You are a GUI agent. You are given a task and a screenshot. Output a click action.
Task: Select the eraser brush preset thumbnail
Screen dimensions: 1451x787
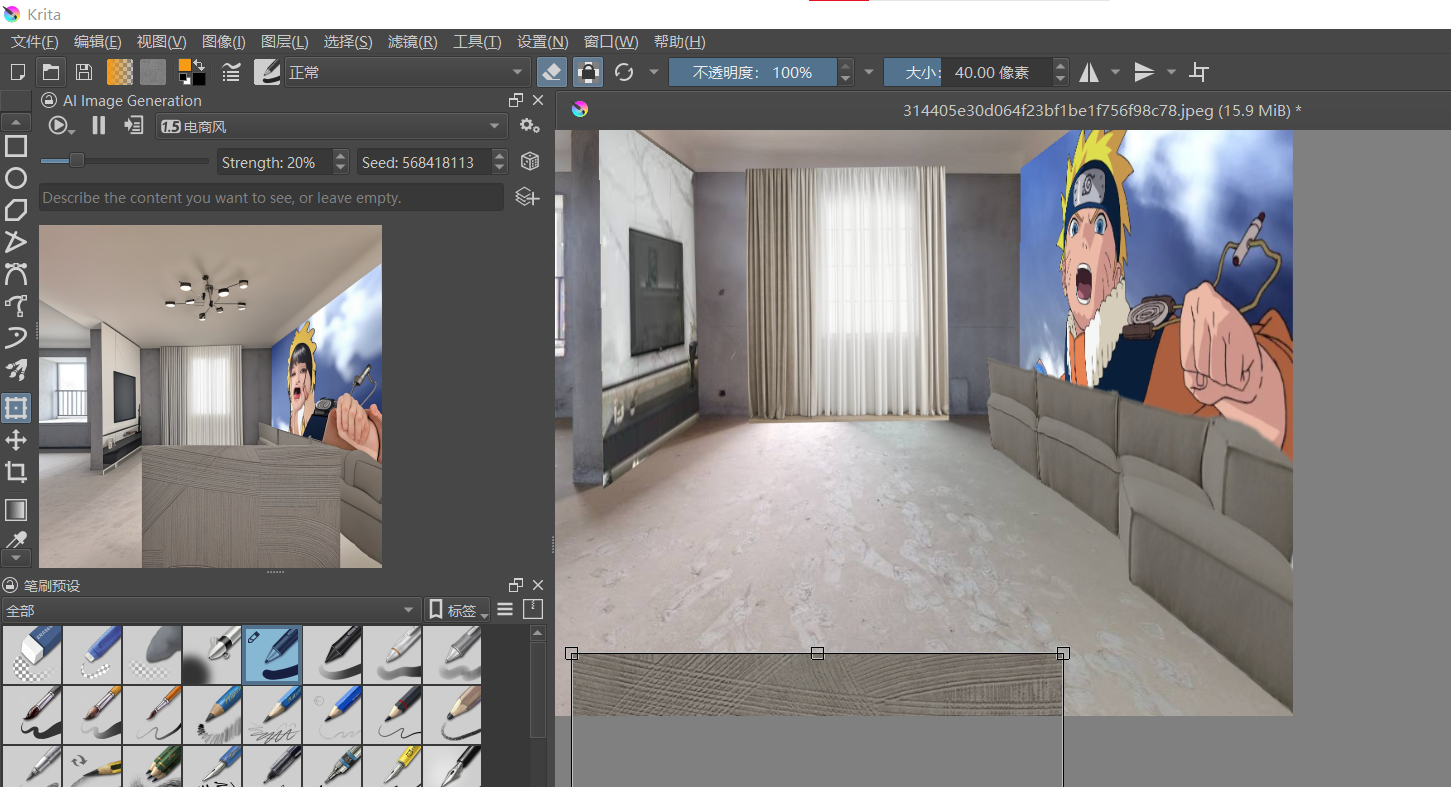pyautogui.click(x=32, y=655)
